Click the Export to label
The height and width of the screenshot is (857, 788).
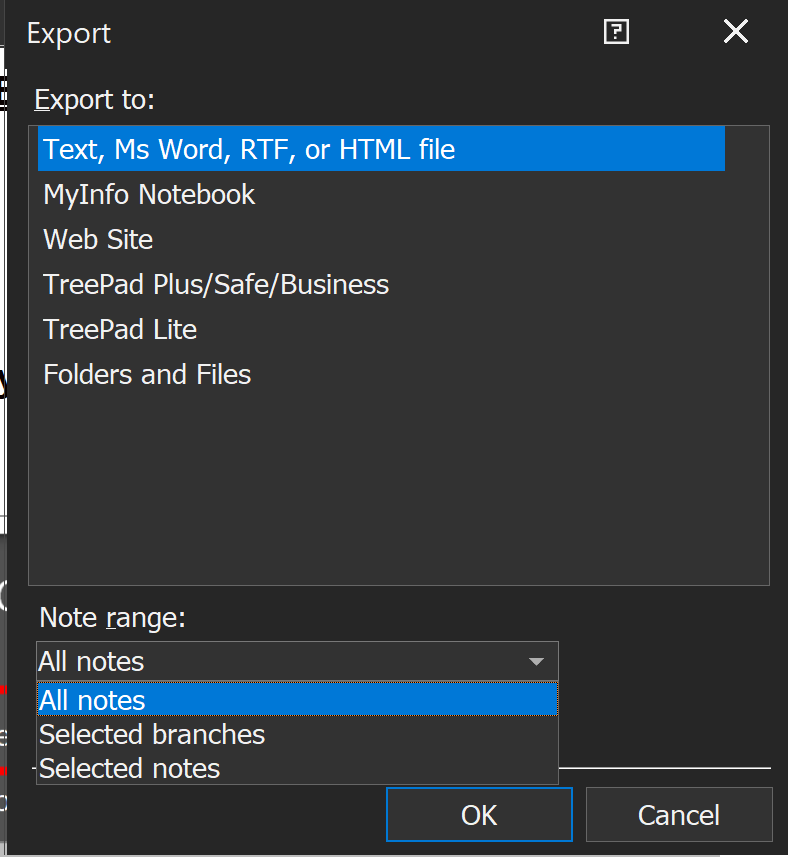point(94,100)
